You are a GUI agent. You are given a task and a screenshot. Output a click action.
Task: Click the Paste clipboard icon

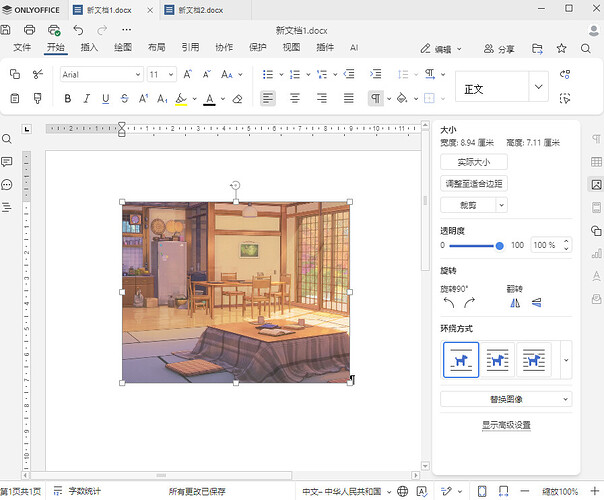(x=15, y=99)
